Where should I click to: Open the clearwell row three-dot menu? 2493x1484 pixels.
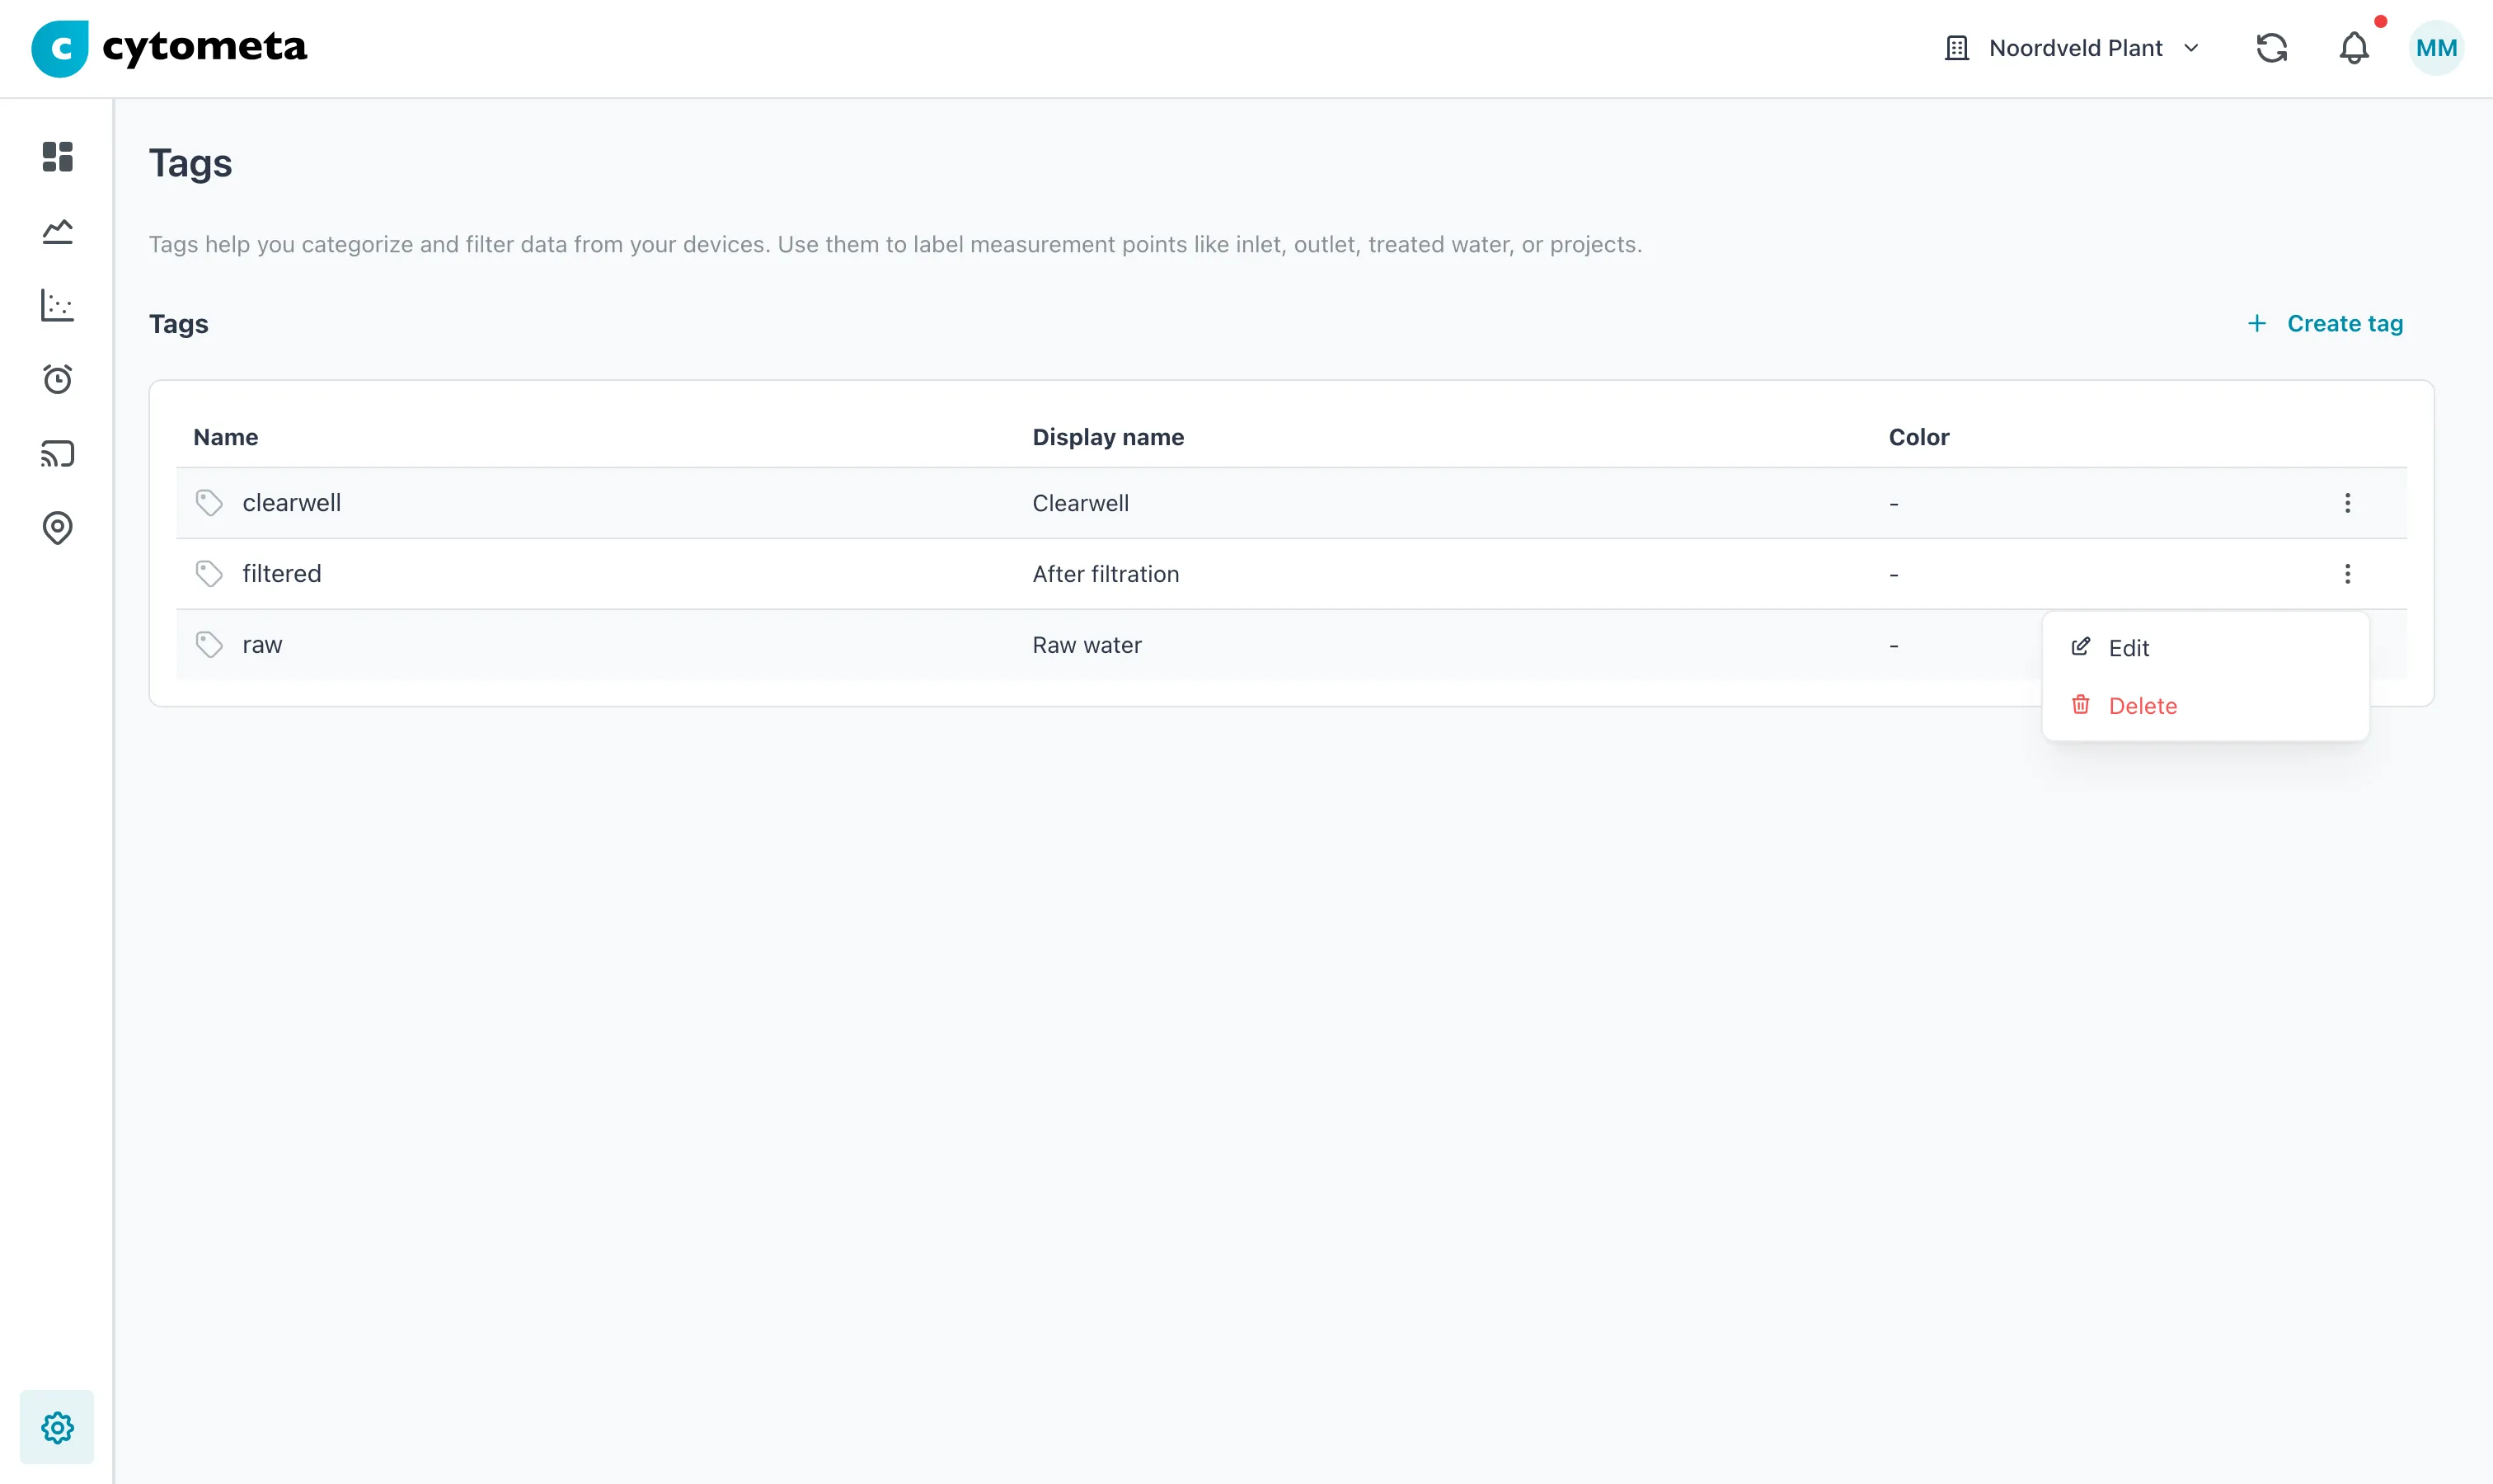(x=2347, y=503)
